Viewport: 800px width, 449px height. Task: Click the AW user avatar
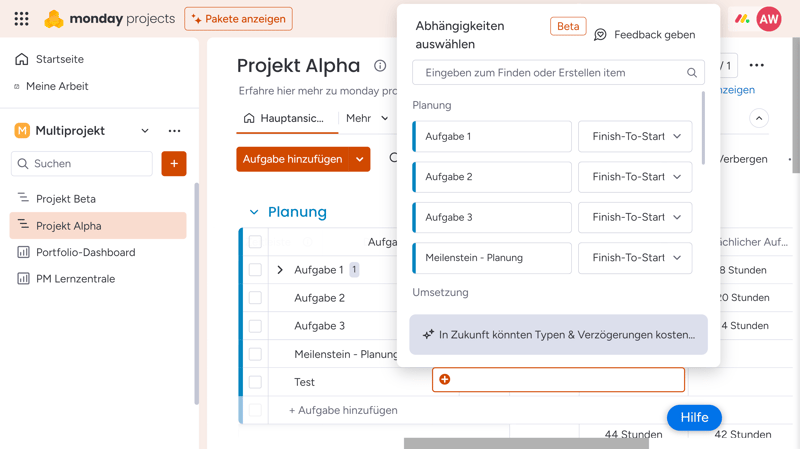click(x=769, y=19)
